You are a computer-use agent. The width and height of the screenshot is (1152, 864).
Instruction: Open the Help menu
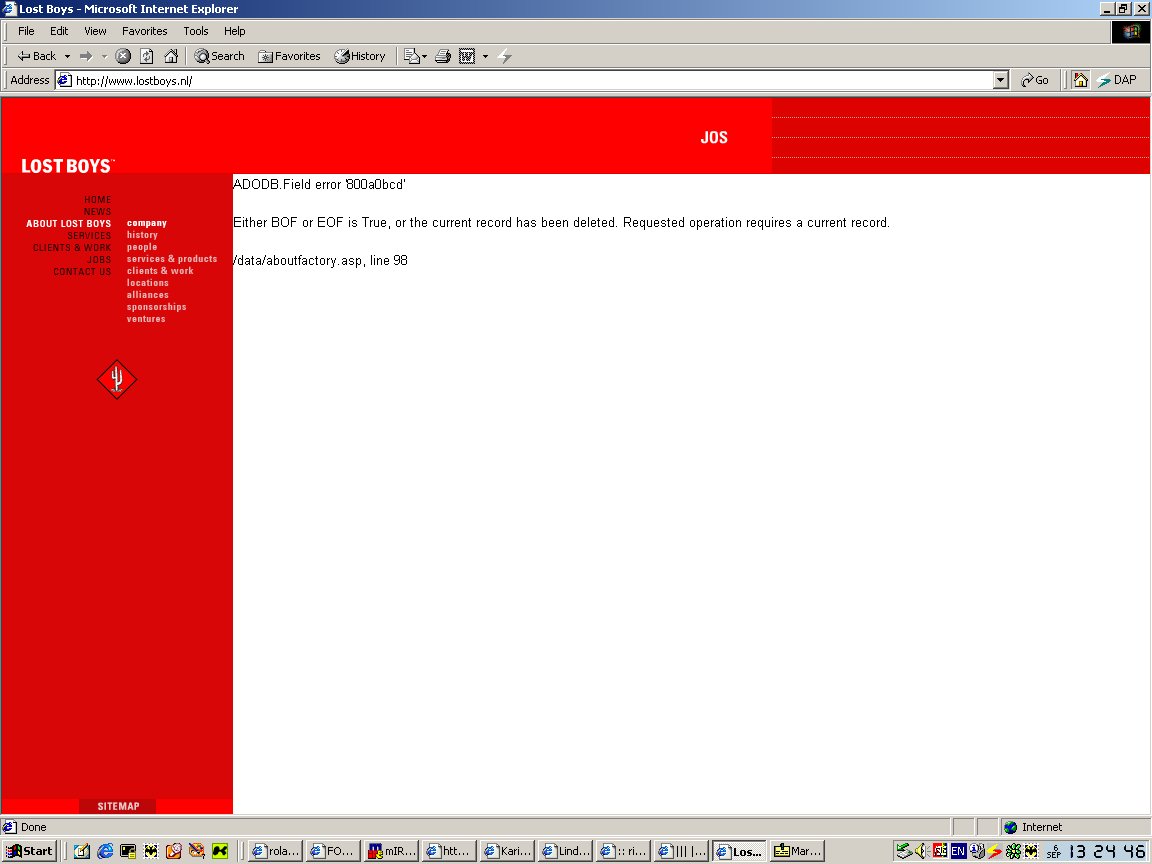tap(234, 31)
